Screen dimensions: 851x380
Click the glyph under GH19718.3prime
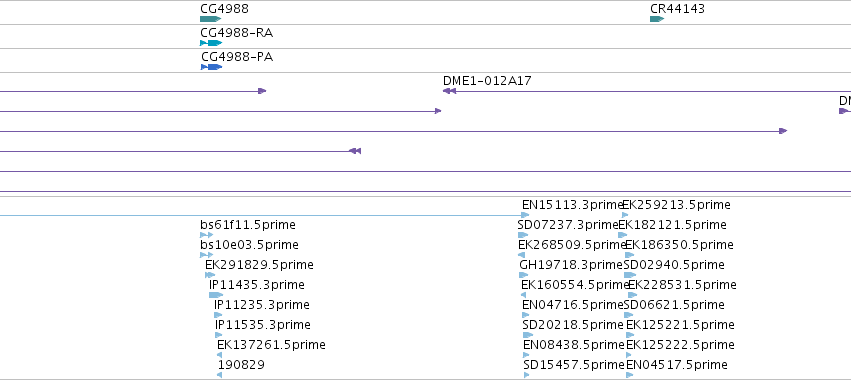click(x=524, y=275)
